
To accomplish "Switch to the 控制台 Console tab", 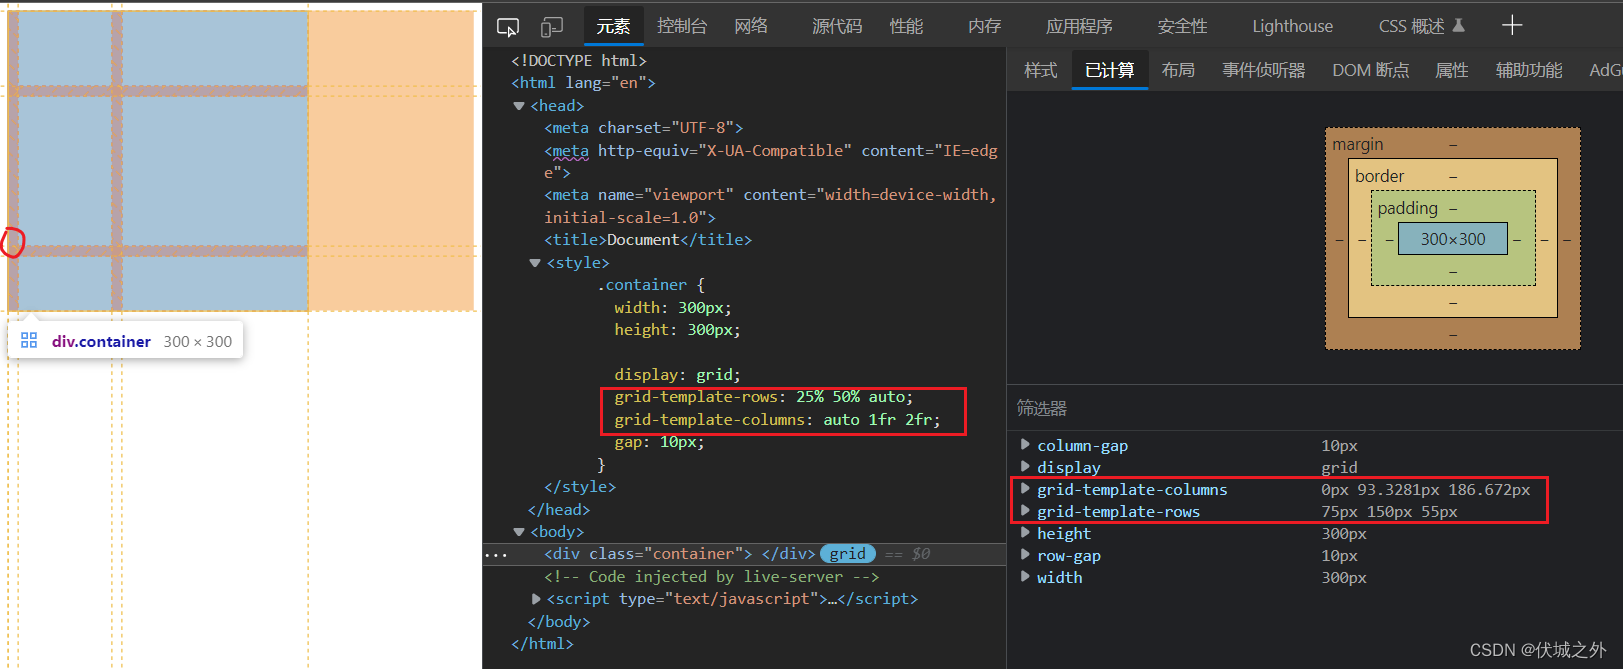I will coord(682,26).
